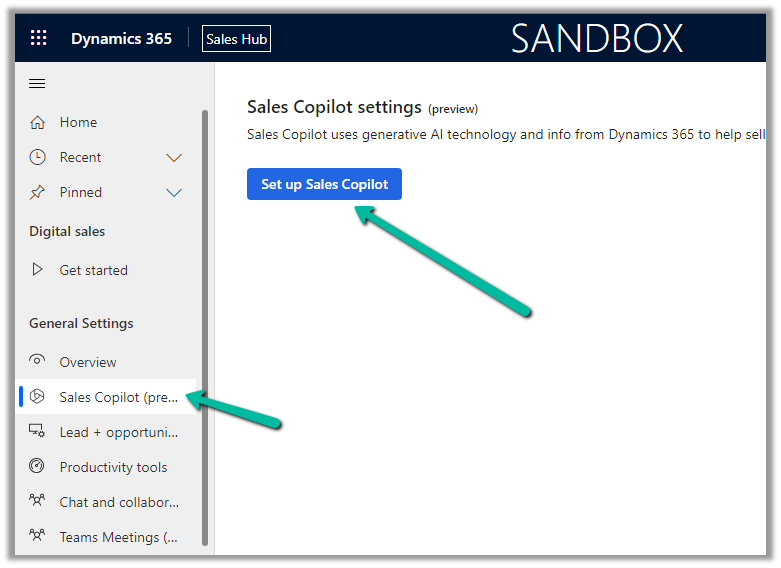Open the app launcher waffle icon

coord(38,39)
